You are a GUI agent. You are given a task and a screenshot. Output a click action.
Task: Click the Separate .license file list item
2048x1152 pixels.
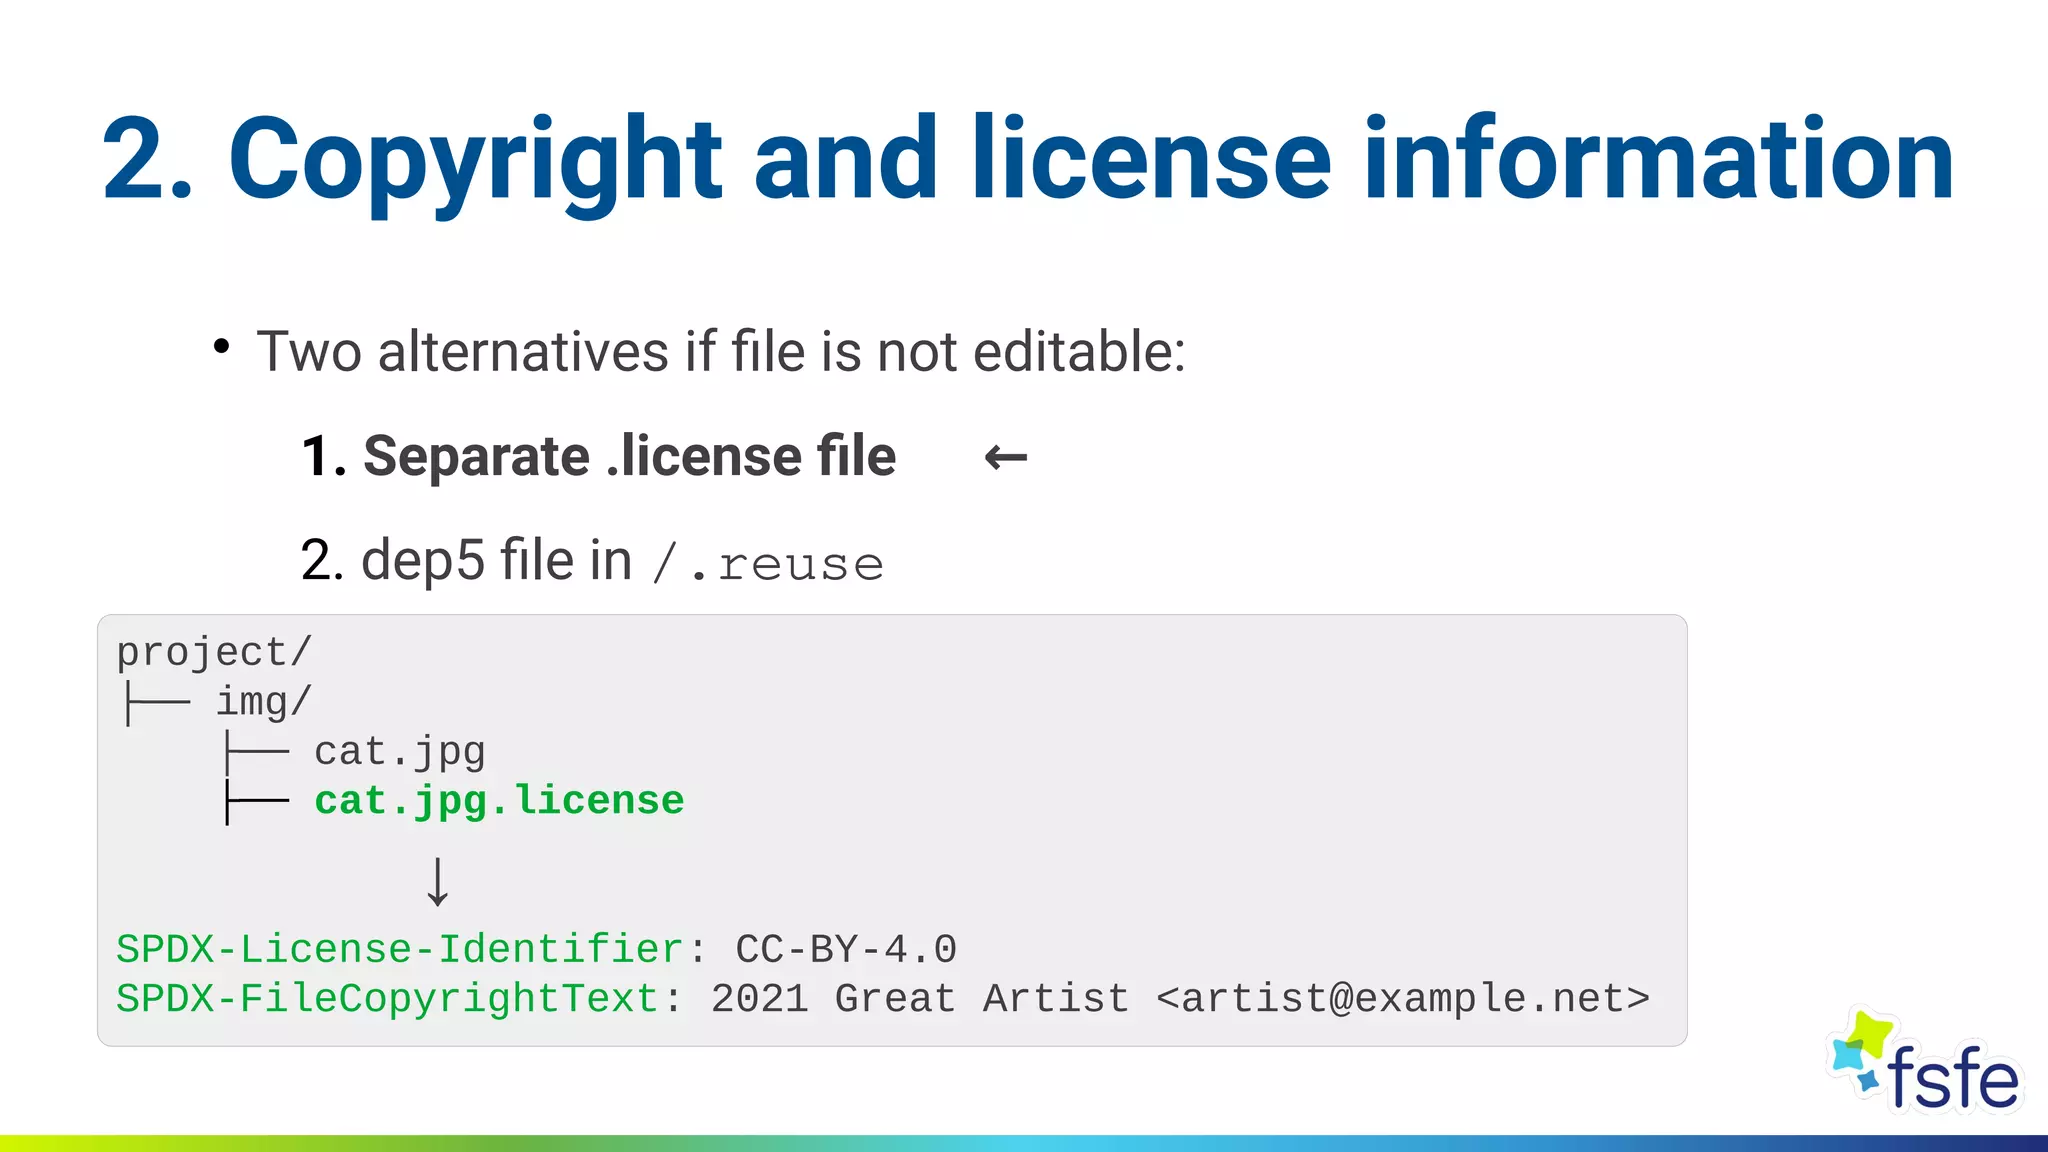pyautogui.click(x=598, y=457)
